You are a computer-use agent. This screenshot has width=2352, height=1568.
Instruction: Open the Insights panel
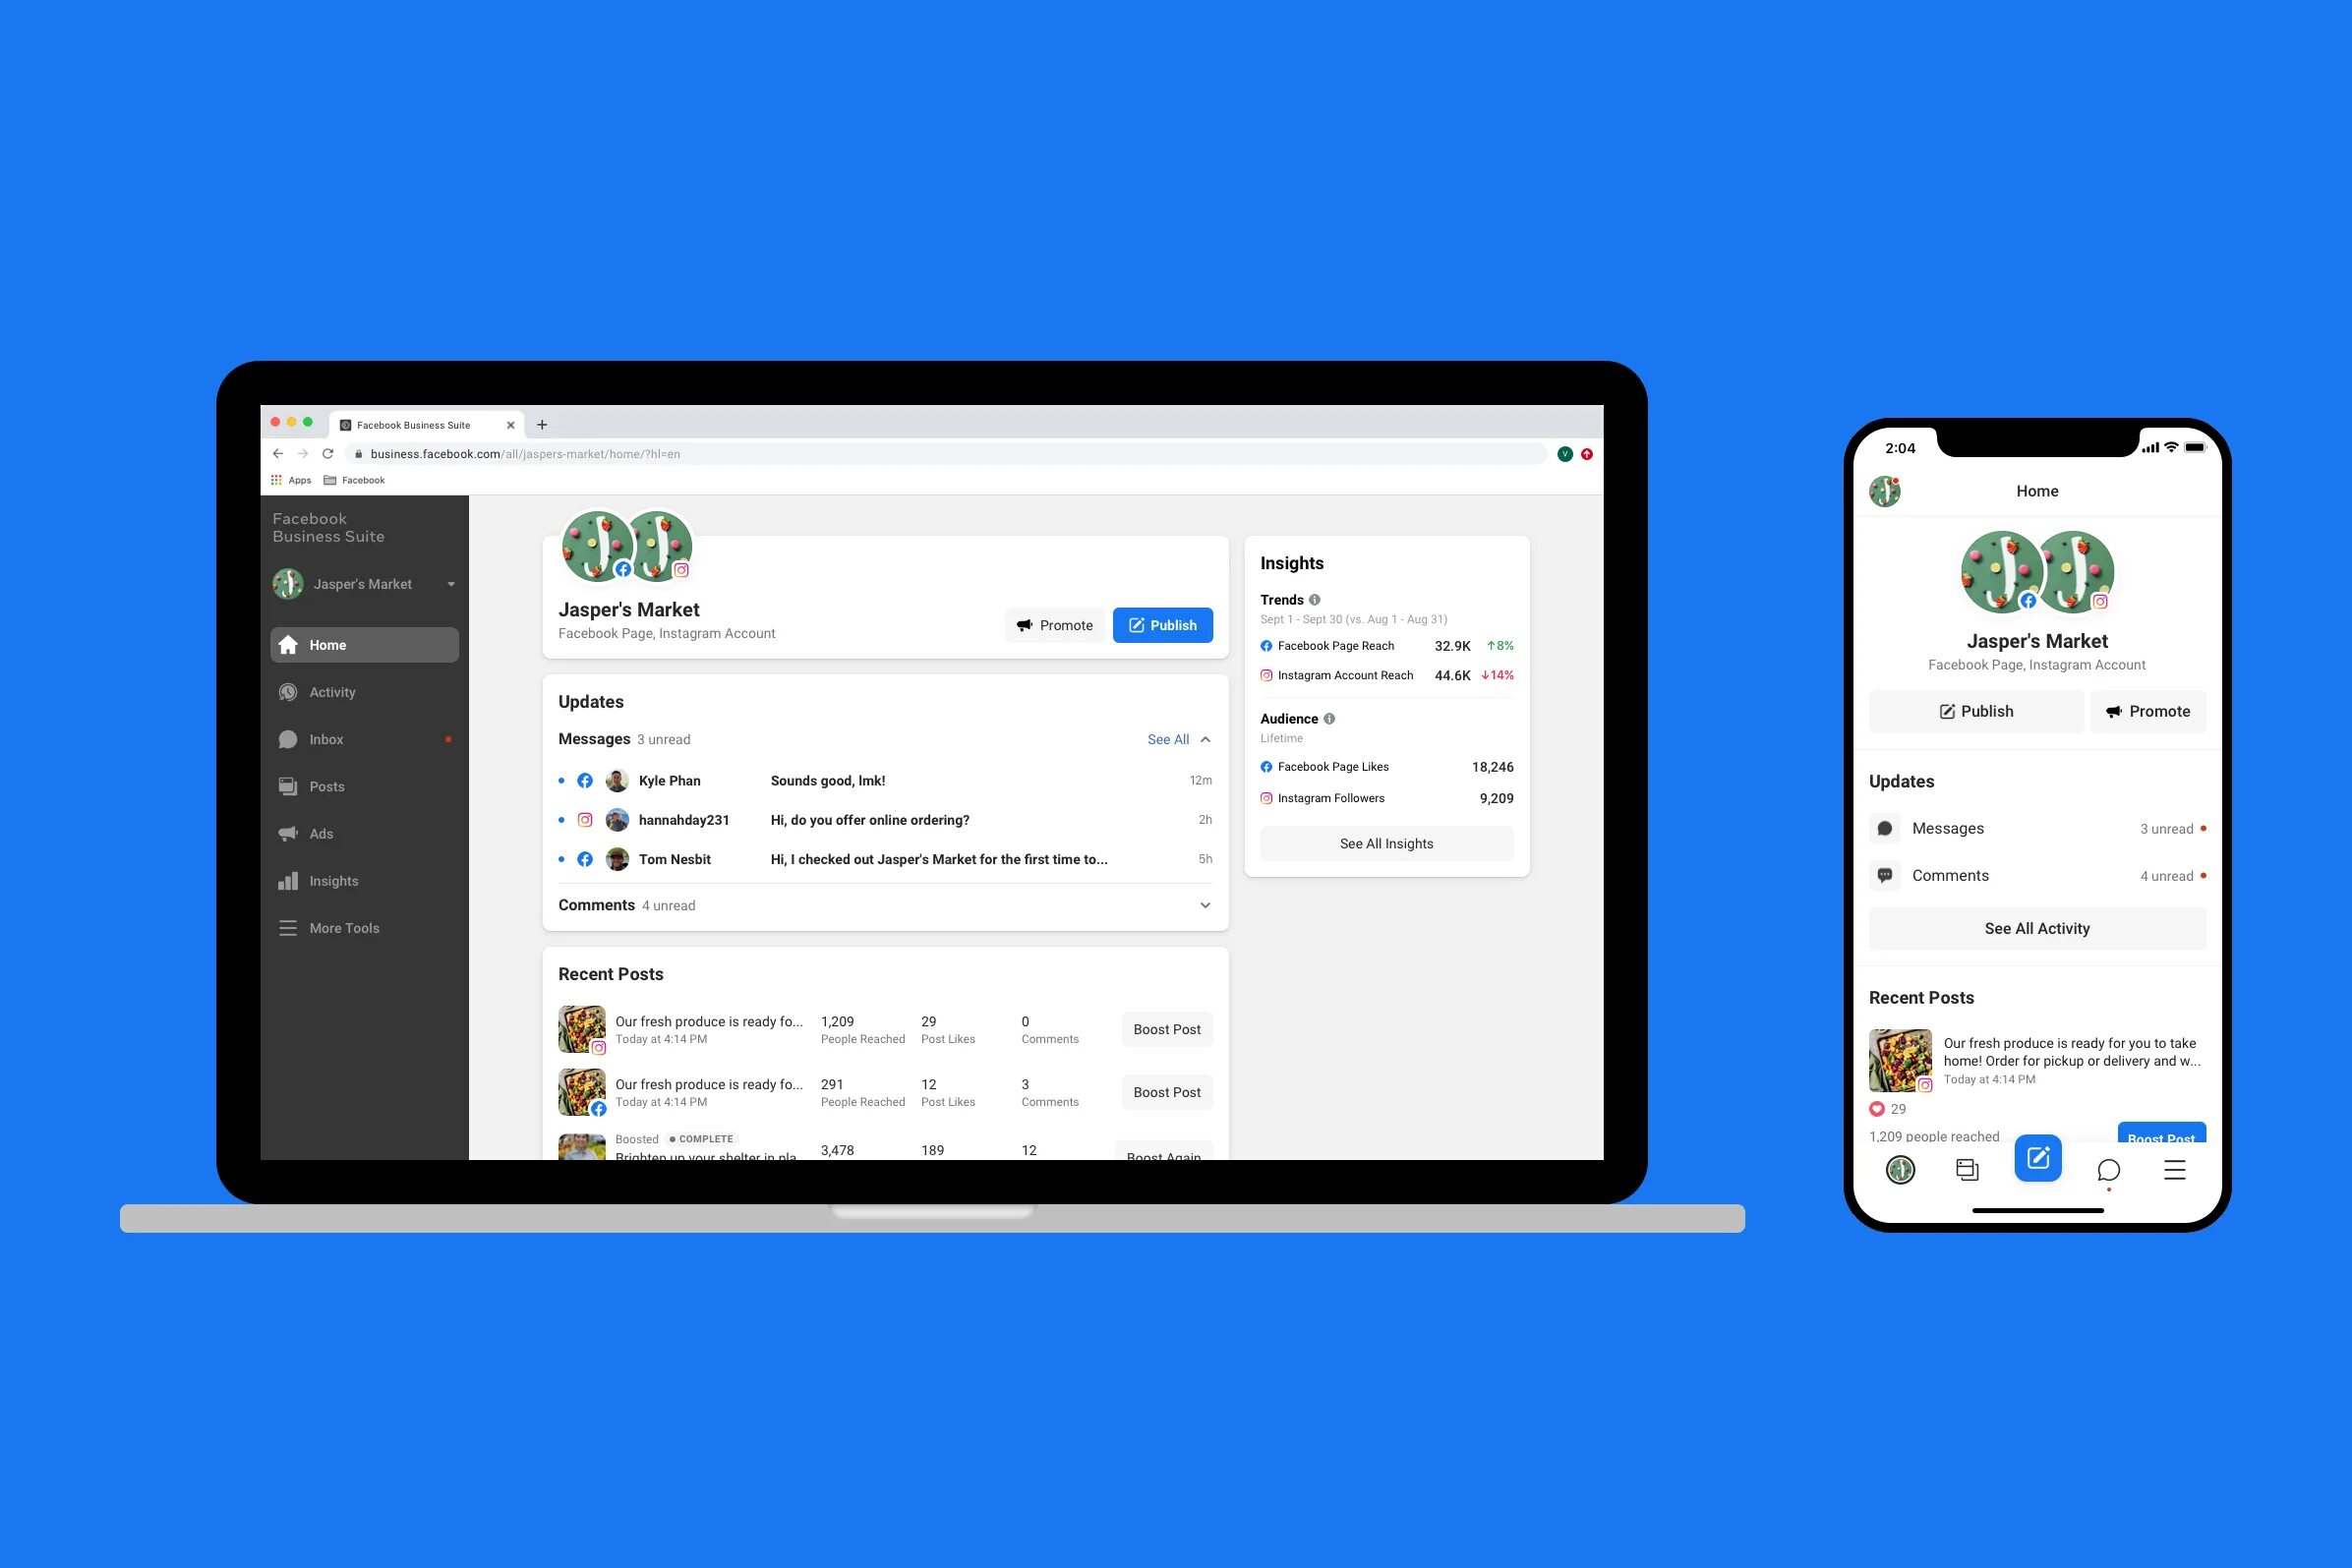click(334, 879)
